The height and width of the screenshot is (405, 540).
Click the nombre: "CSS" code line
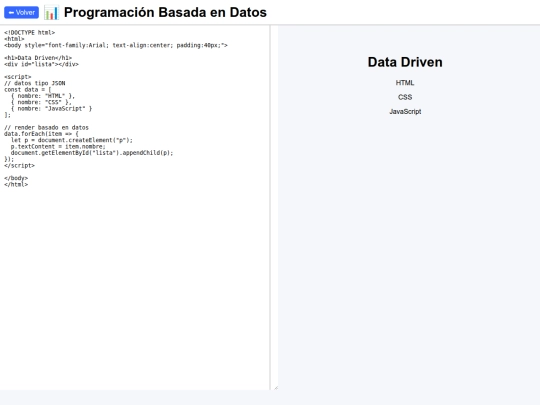point(41,102)
